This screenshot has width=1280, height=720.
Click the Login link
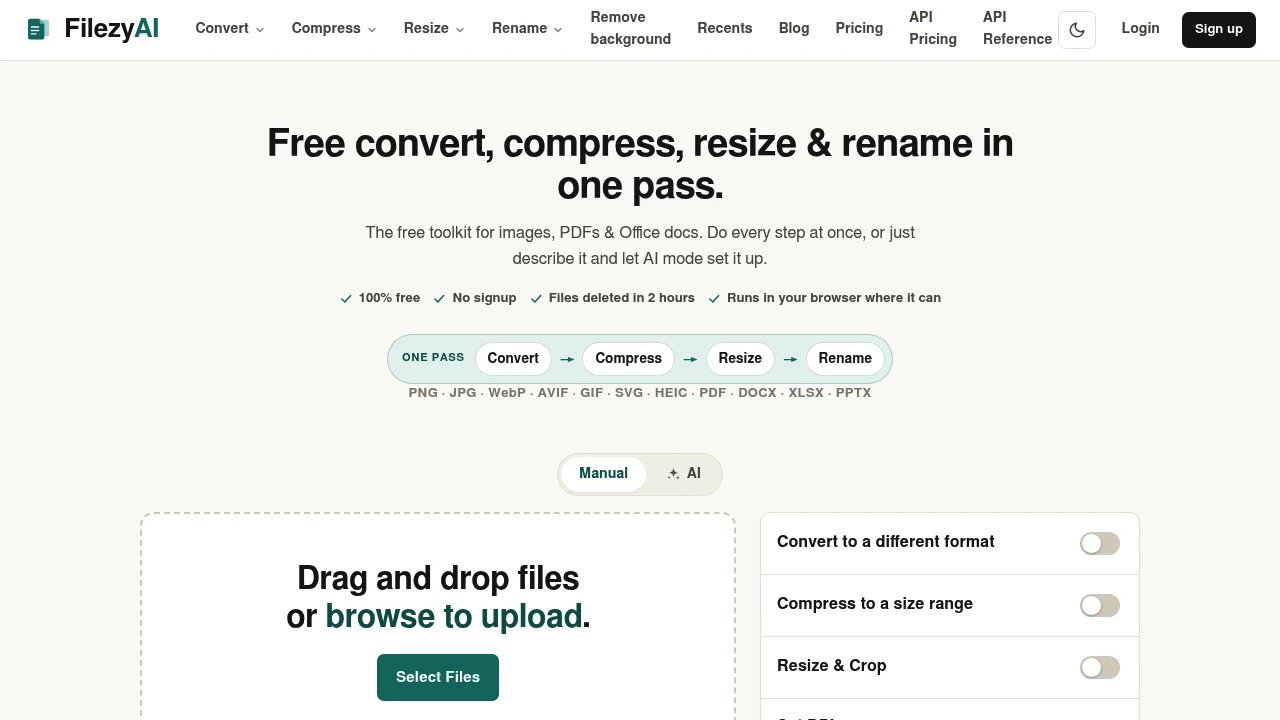coord(1140,28)
